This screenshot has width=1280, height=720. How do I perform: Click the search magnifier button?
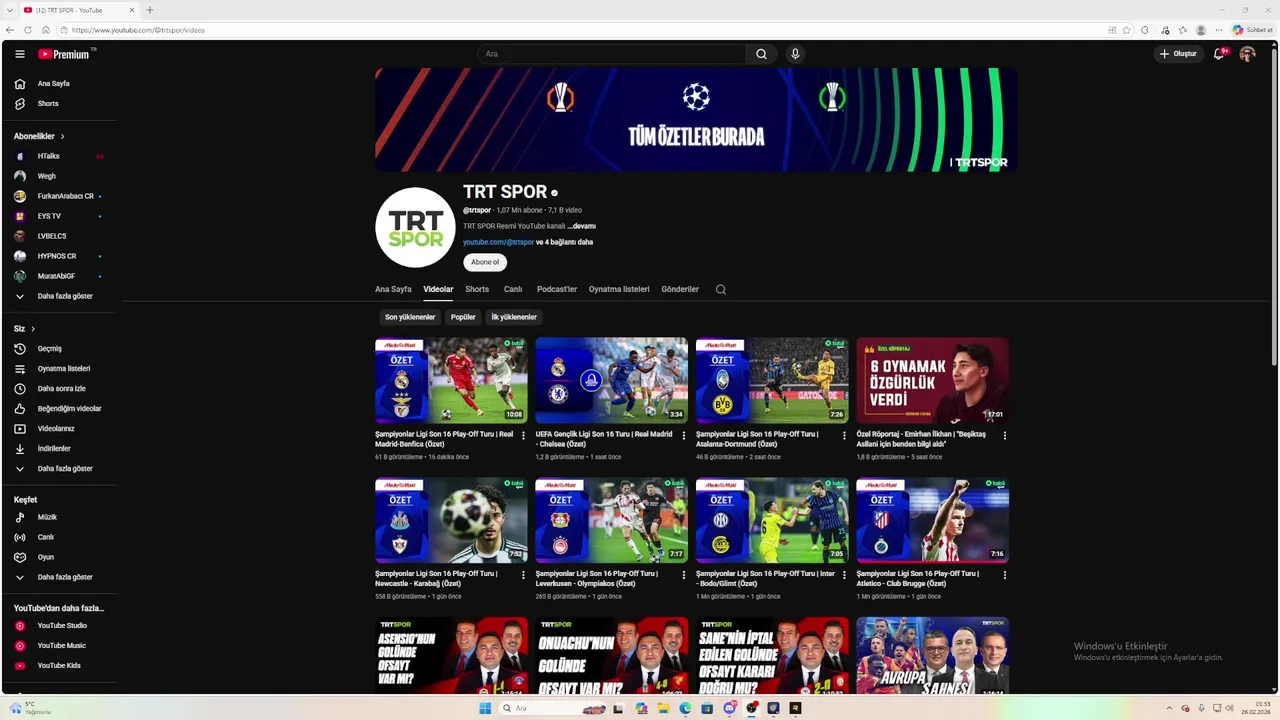[761, 54]
